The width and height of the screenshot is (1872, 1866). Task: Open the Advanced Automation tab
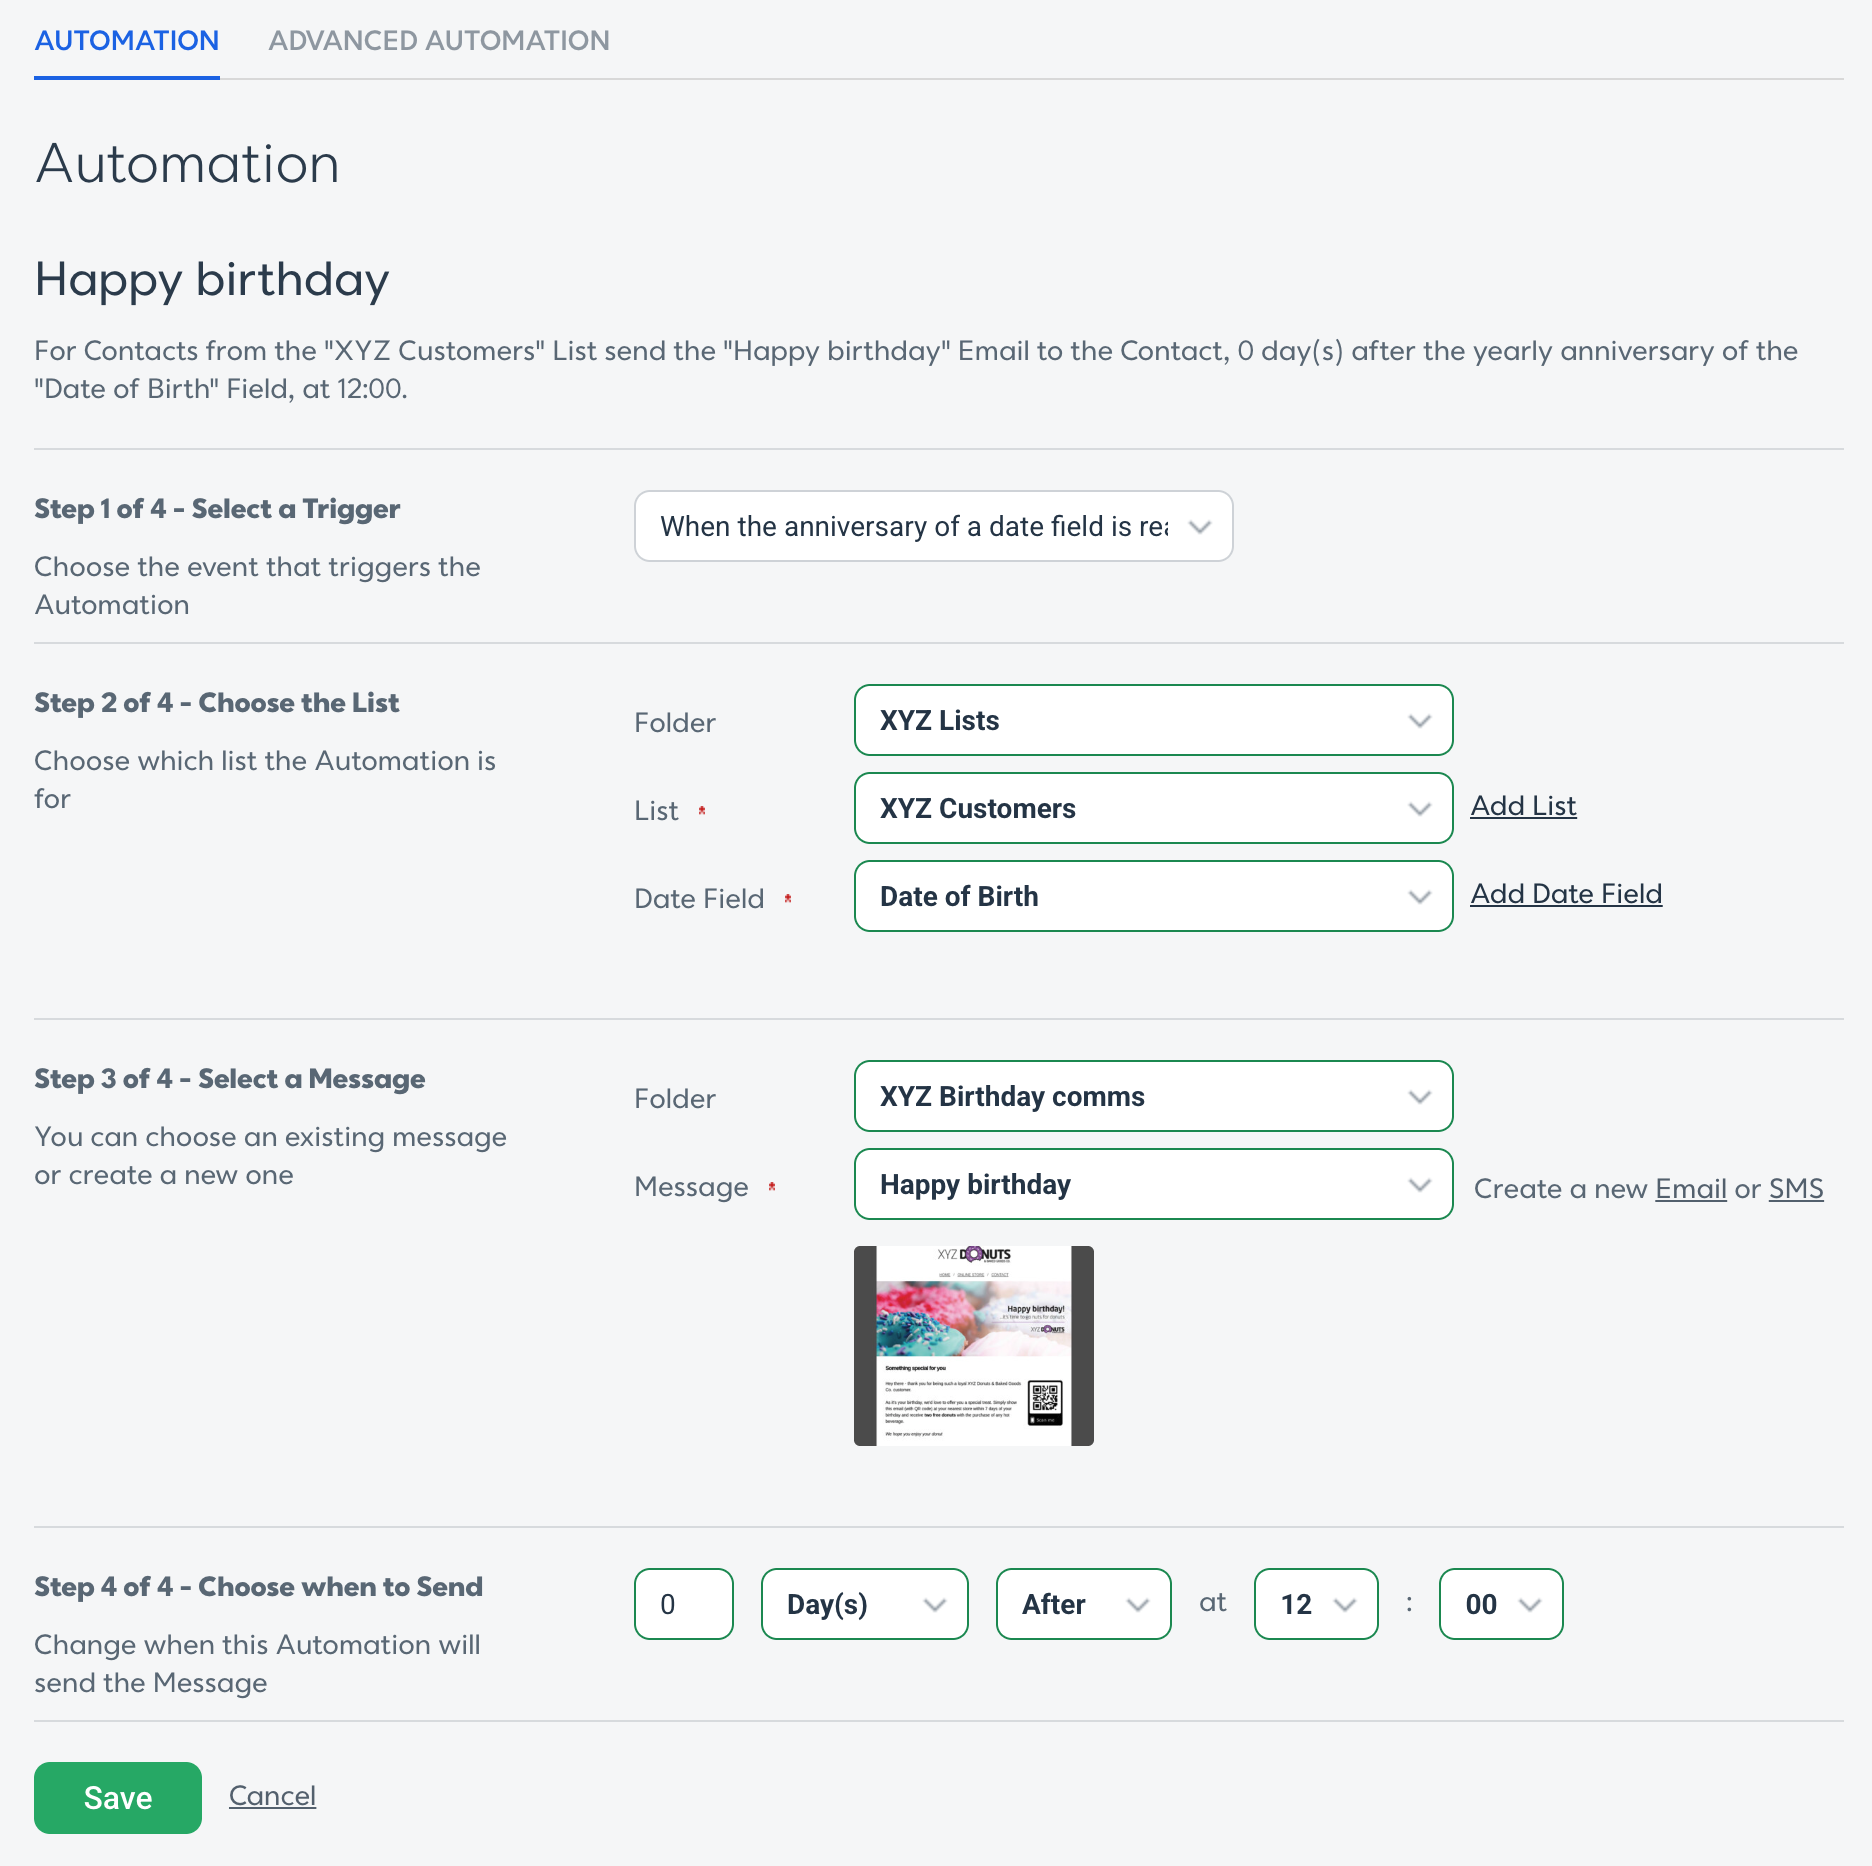point(439,40)
